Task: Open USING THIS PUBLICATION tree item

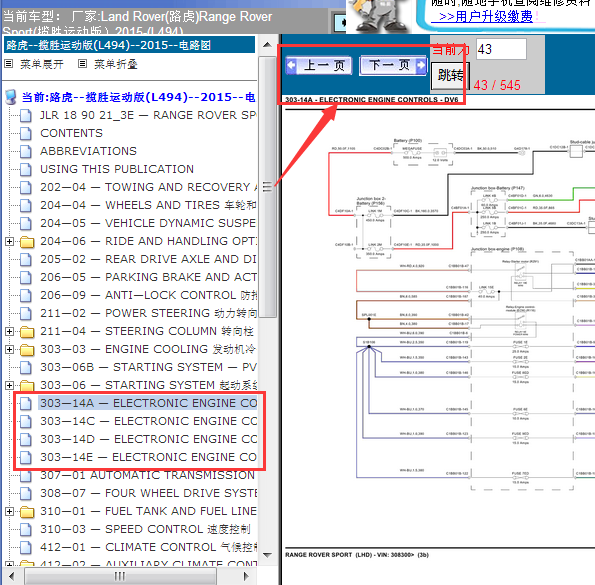Action: [117, 169]
